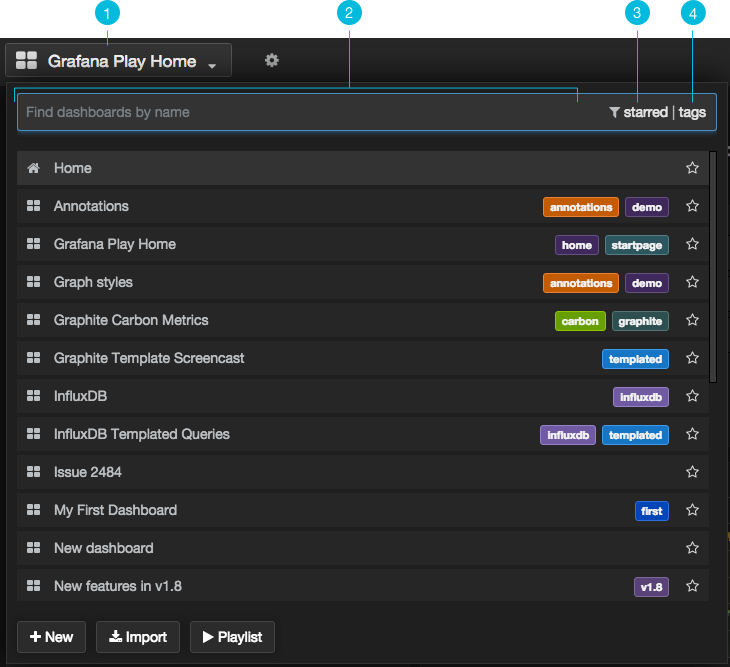Click the graphite tag

click(640, 321)
